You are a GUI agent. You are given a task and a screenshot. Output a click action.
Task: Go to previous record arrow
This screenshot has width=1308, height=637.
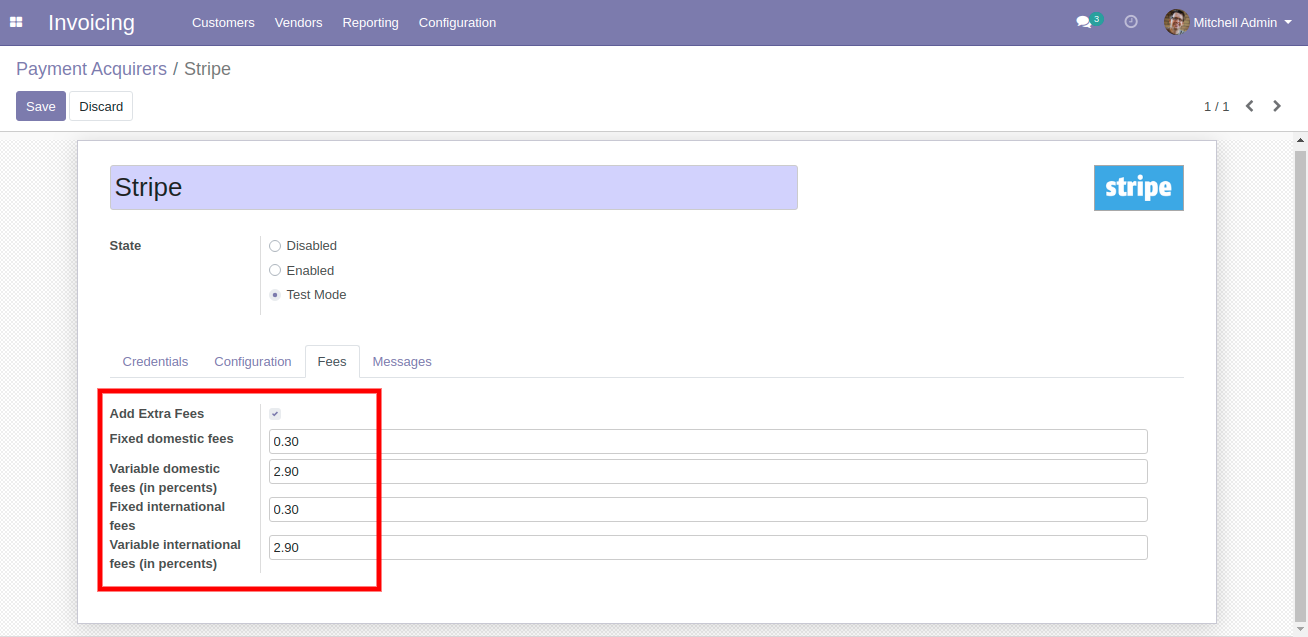[x=1249, y=106]
